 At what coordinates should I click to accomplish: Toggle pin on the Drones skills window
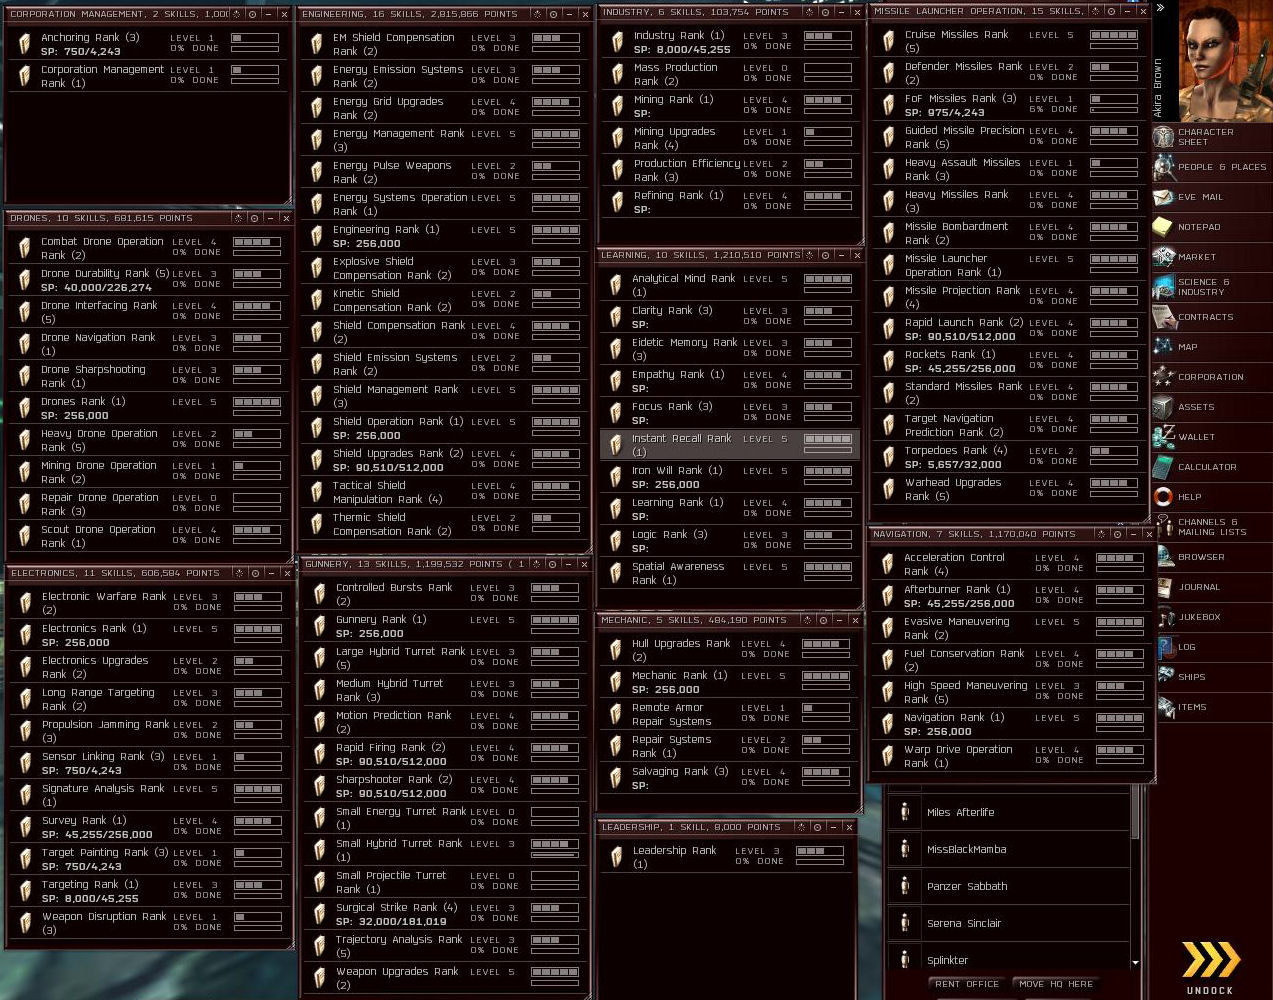click(x=254, y=218)
